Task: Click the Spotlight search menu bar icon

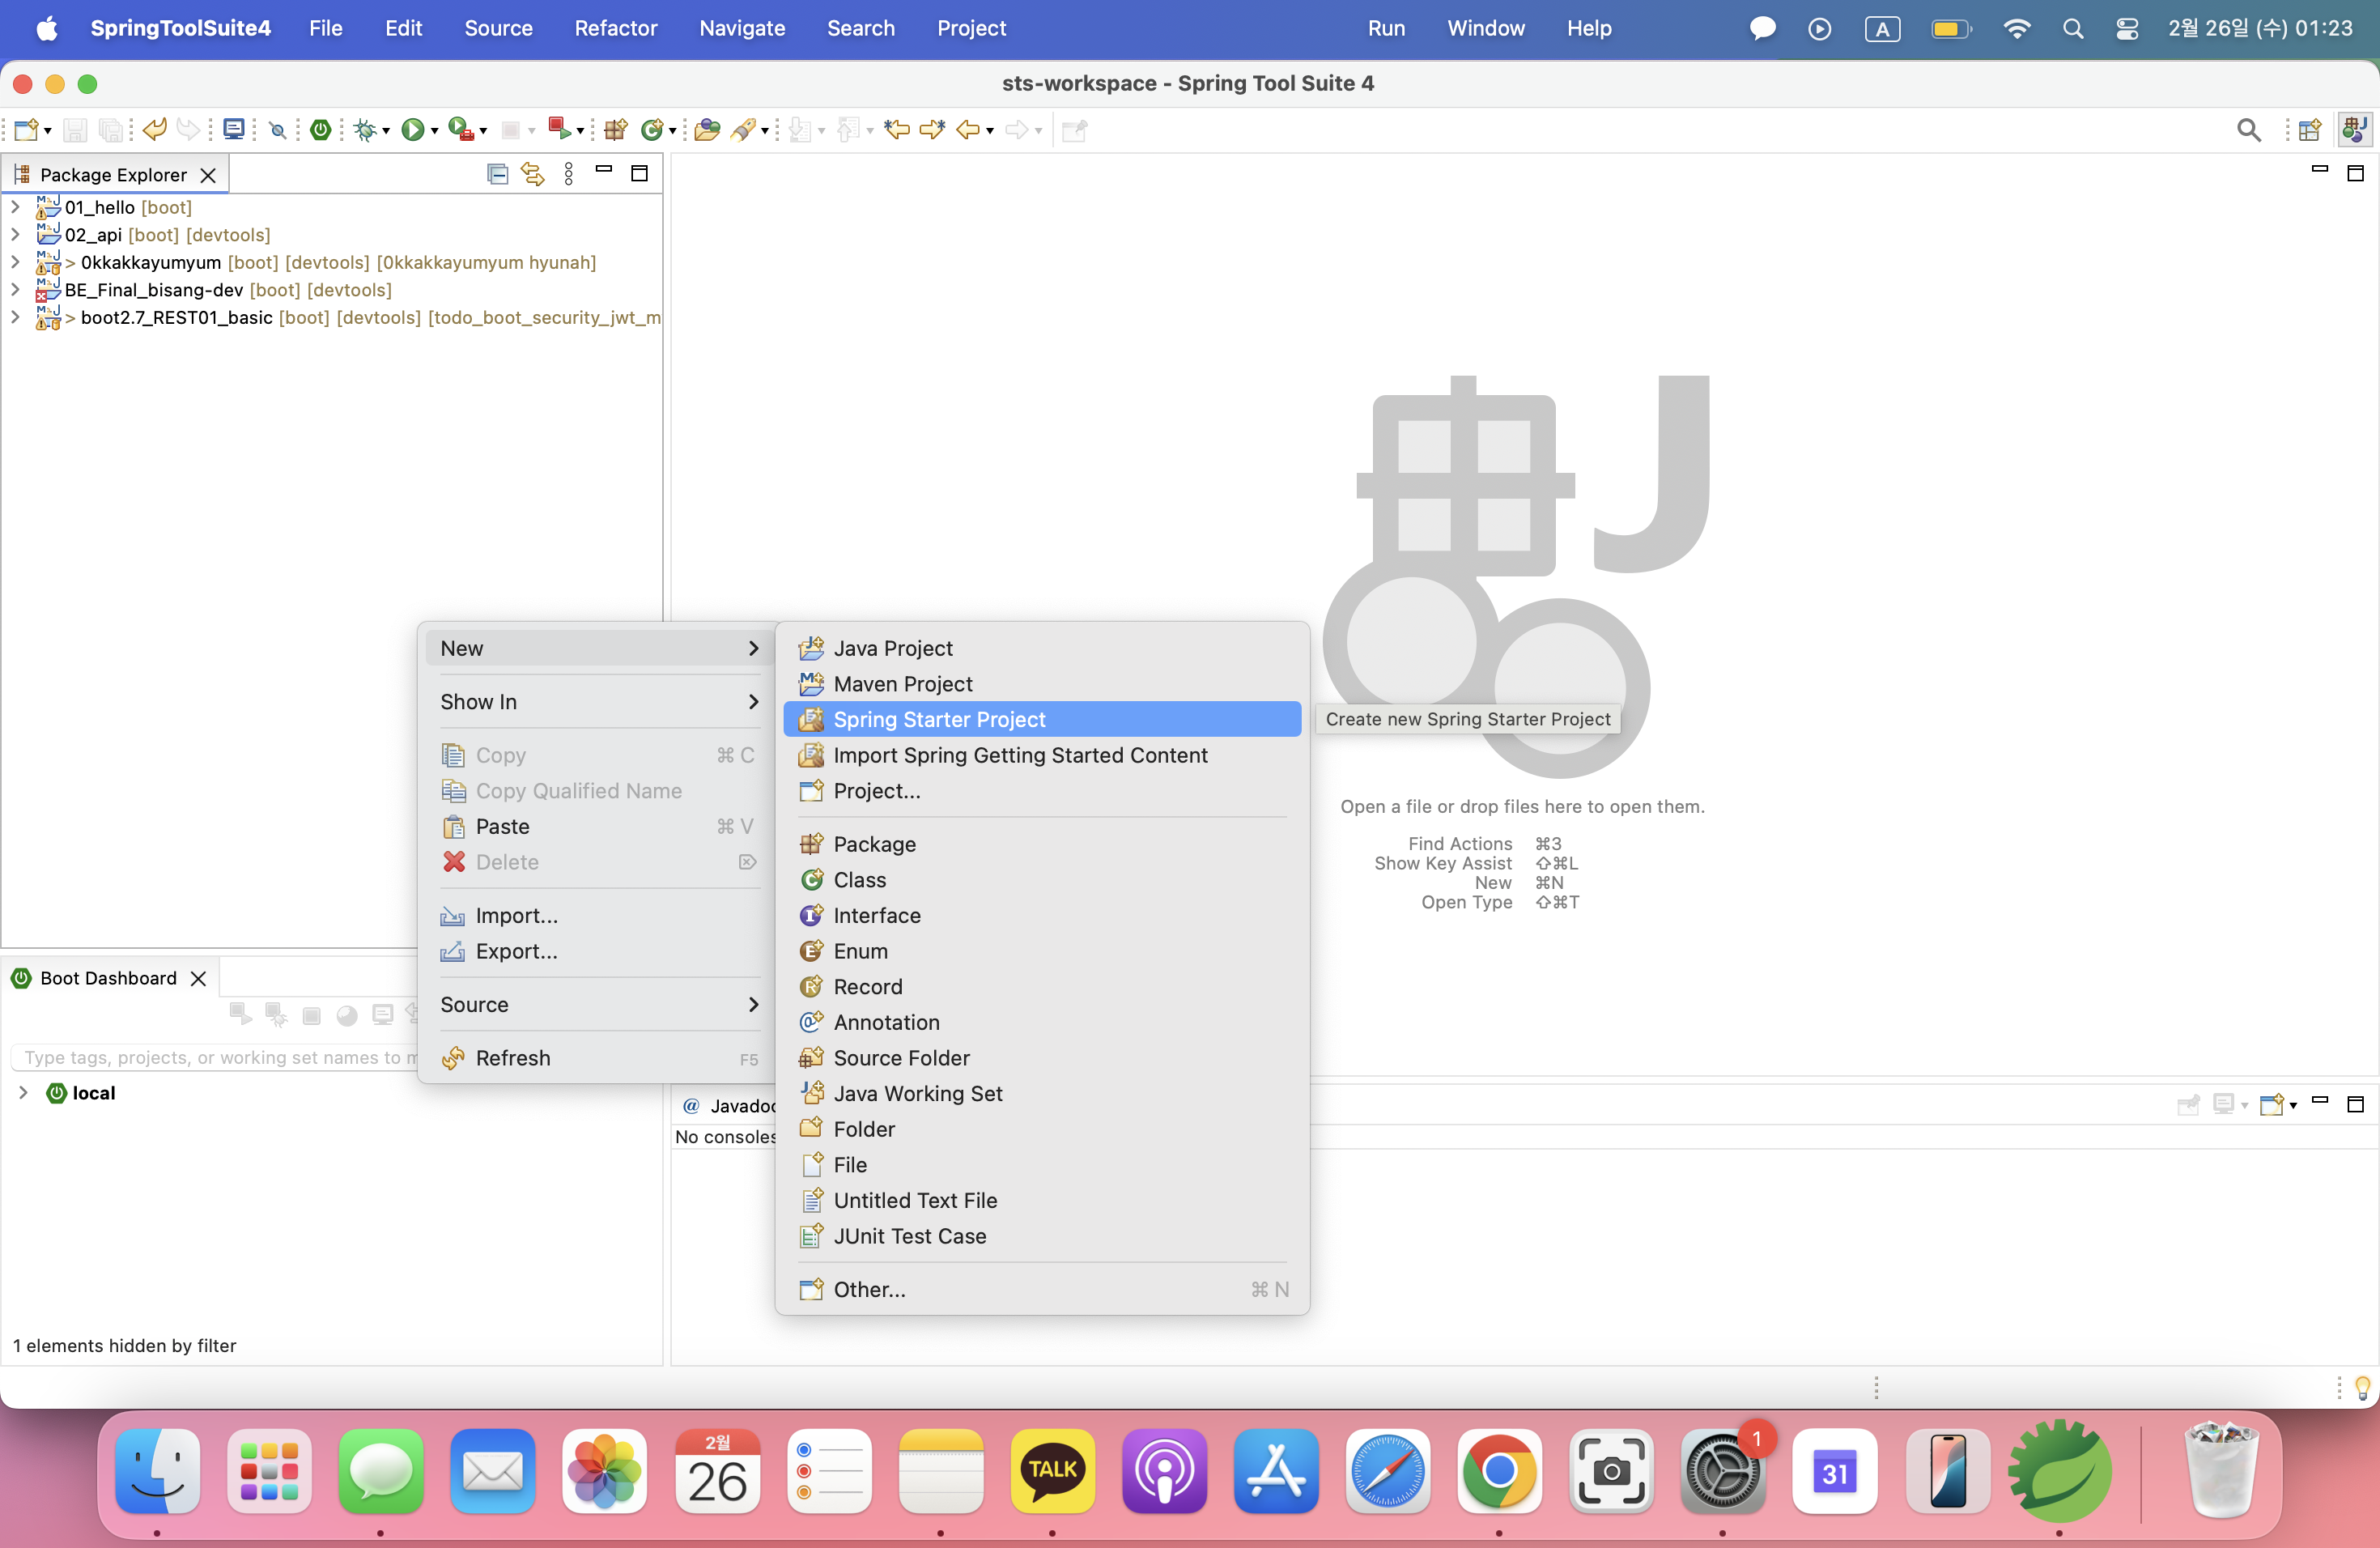Action: [2073, 28]
